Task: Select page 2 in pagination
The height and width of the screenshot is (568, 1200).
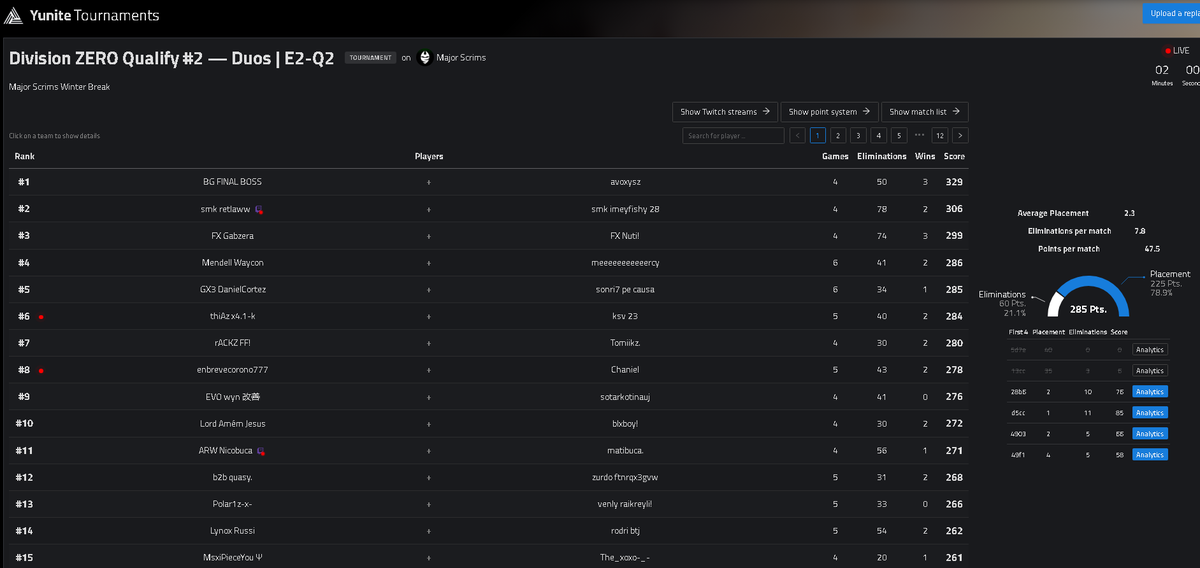Action: pos(838,135)
